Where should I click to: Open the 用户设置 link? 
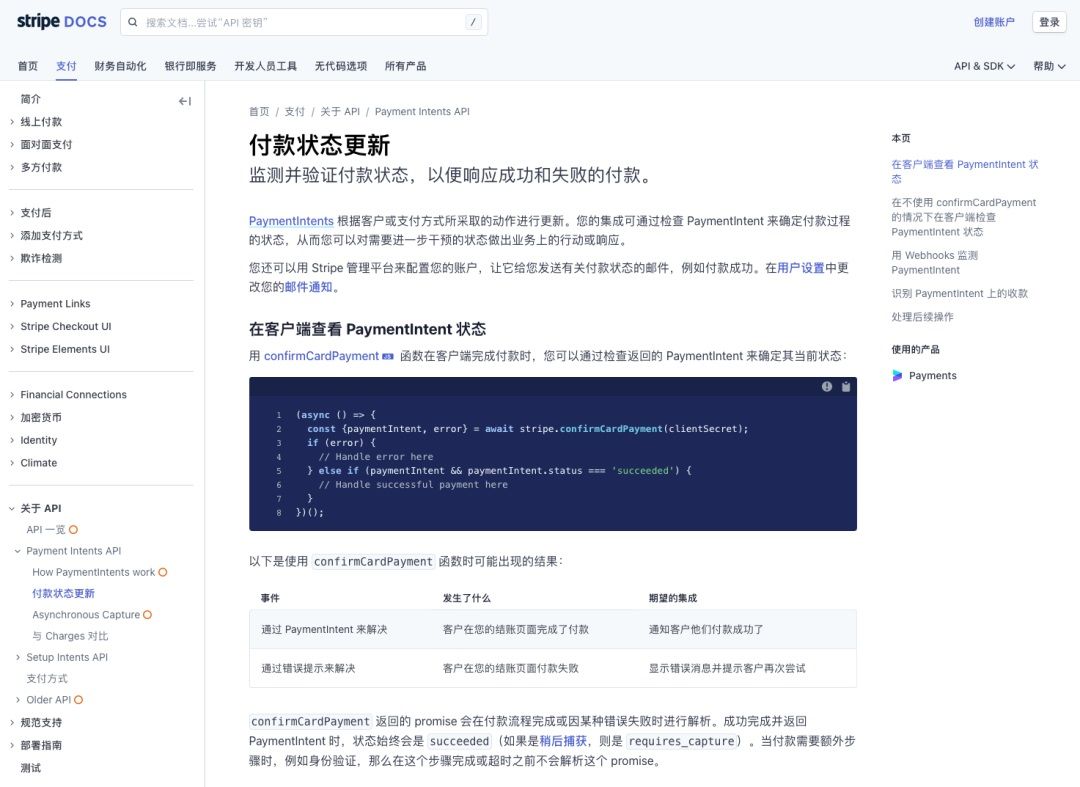pos(801,268)
